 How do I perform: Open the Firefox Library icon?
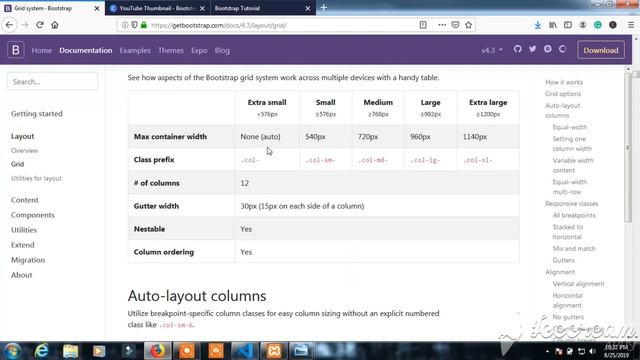pos(553,25)
